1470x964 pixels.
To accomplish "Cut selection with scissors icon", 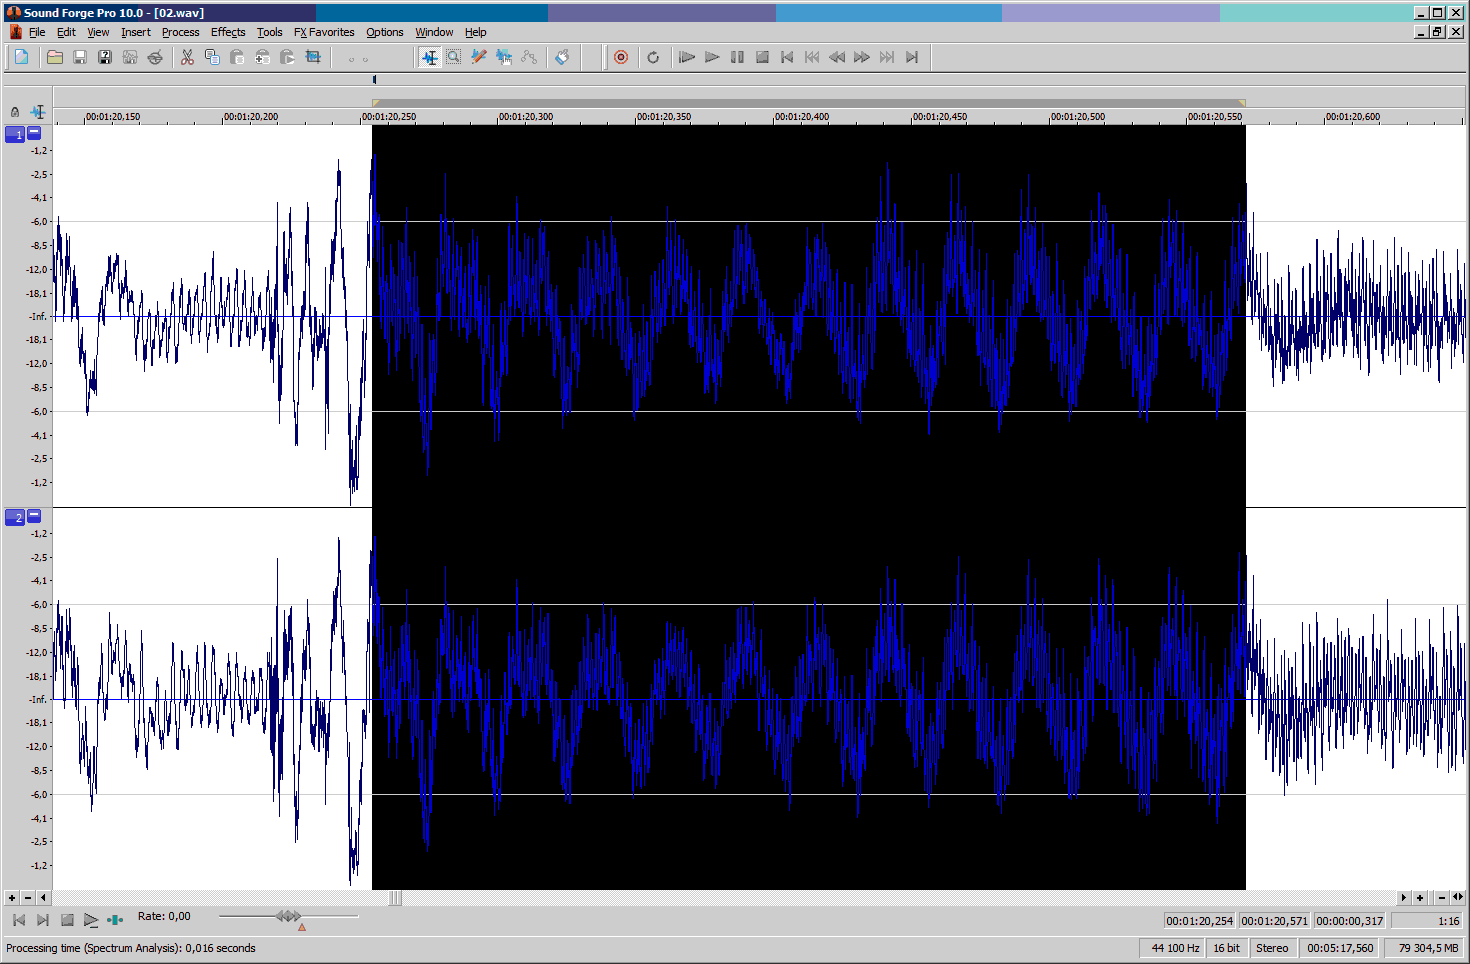I will (x=187, y=57).
